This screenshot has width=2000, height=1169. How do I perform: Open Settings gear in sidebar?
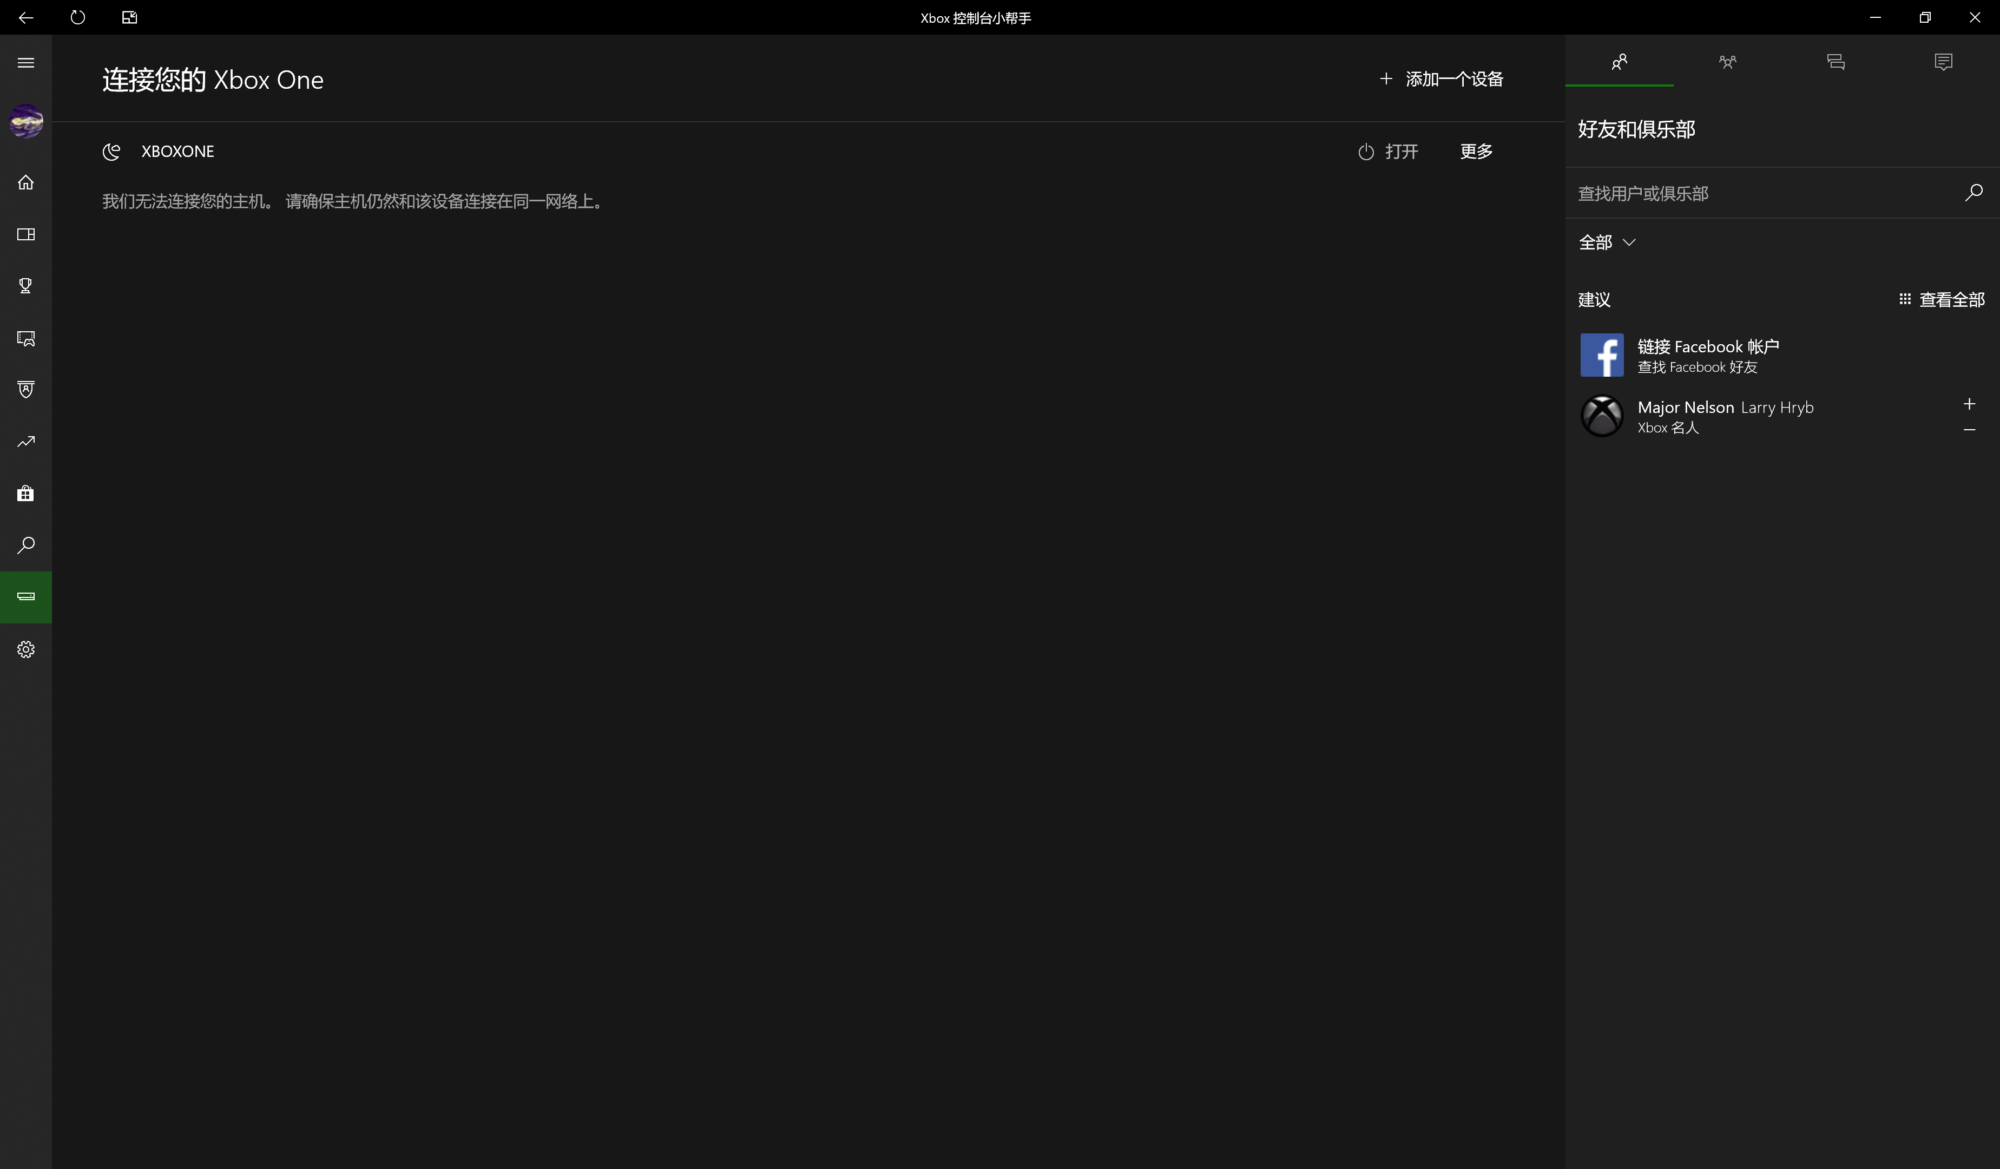[26, 649]
